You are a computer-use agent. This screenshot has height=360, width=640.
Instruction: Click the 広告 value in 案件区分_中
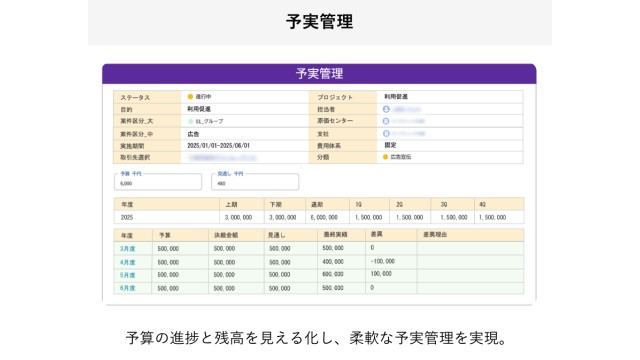click(x=193, y=134)
